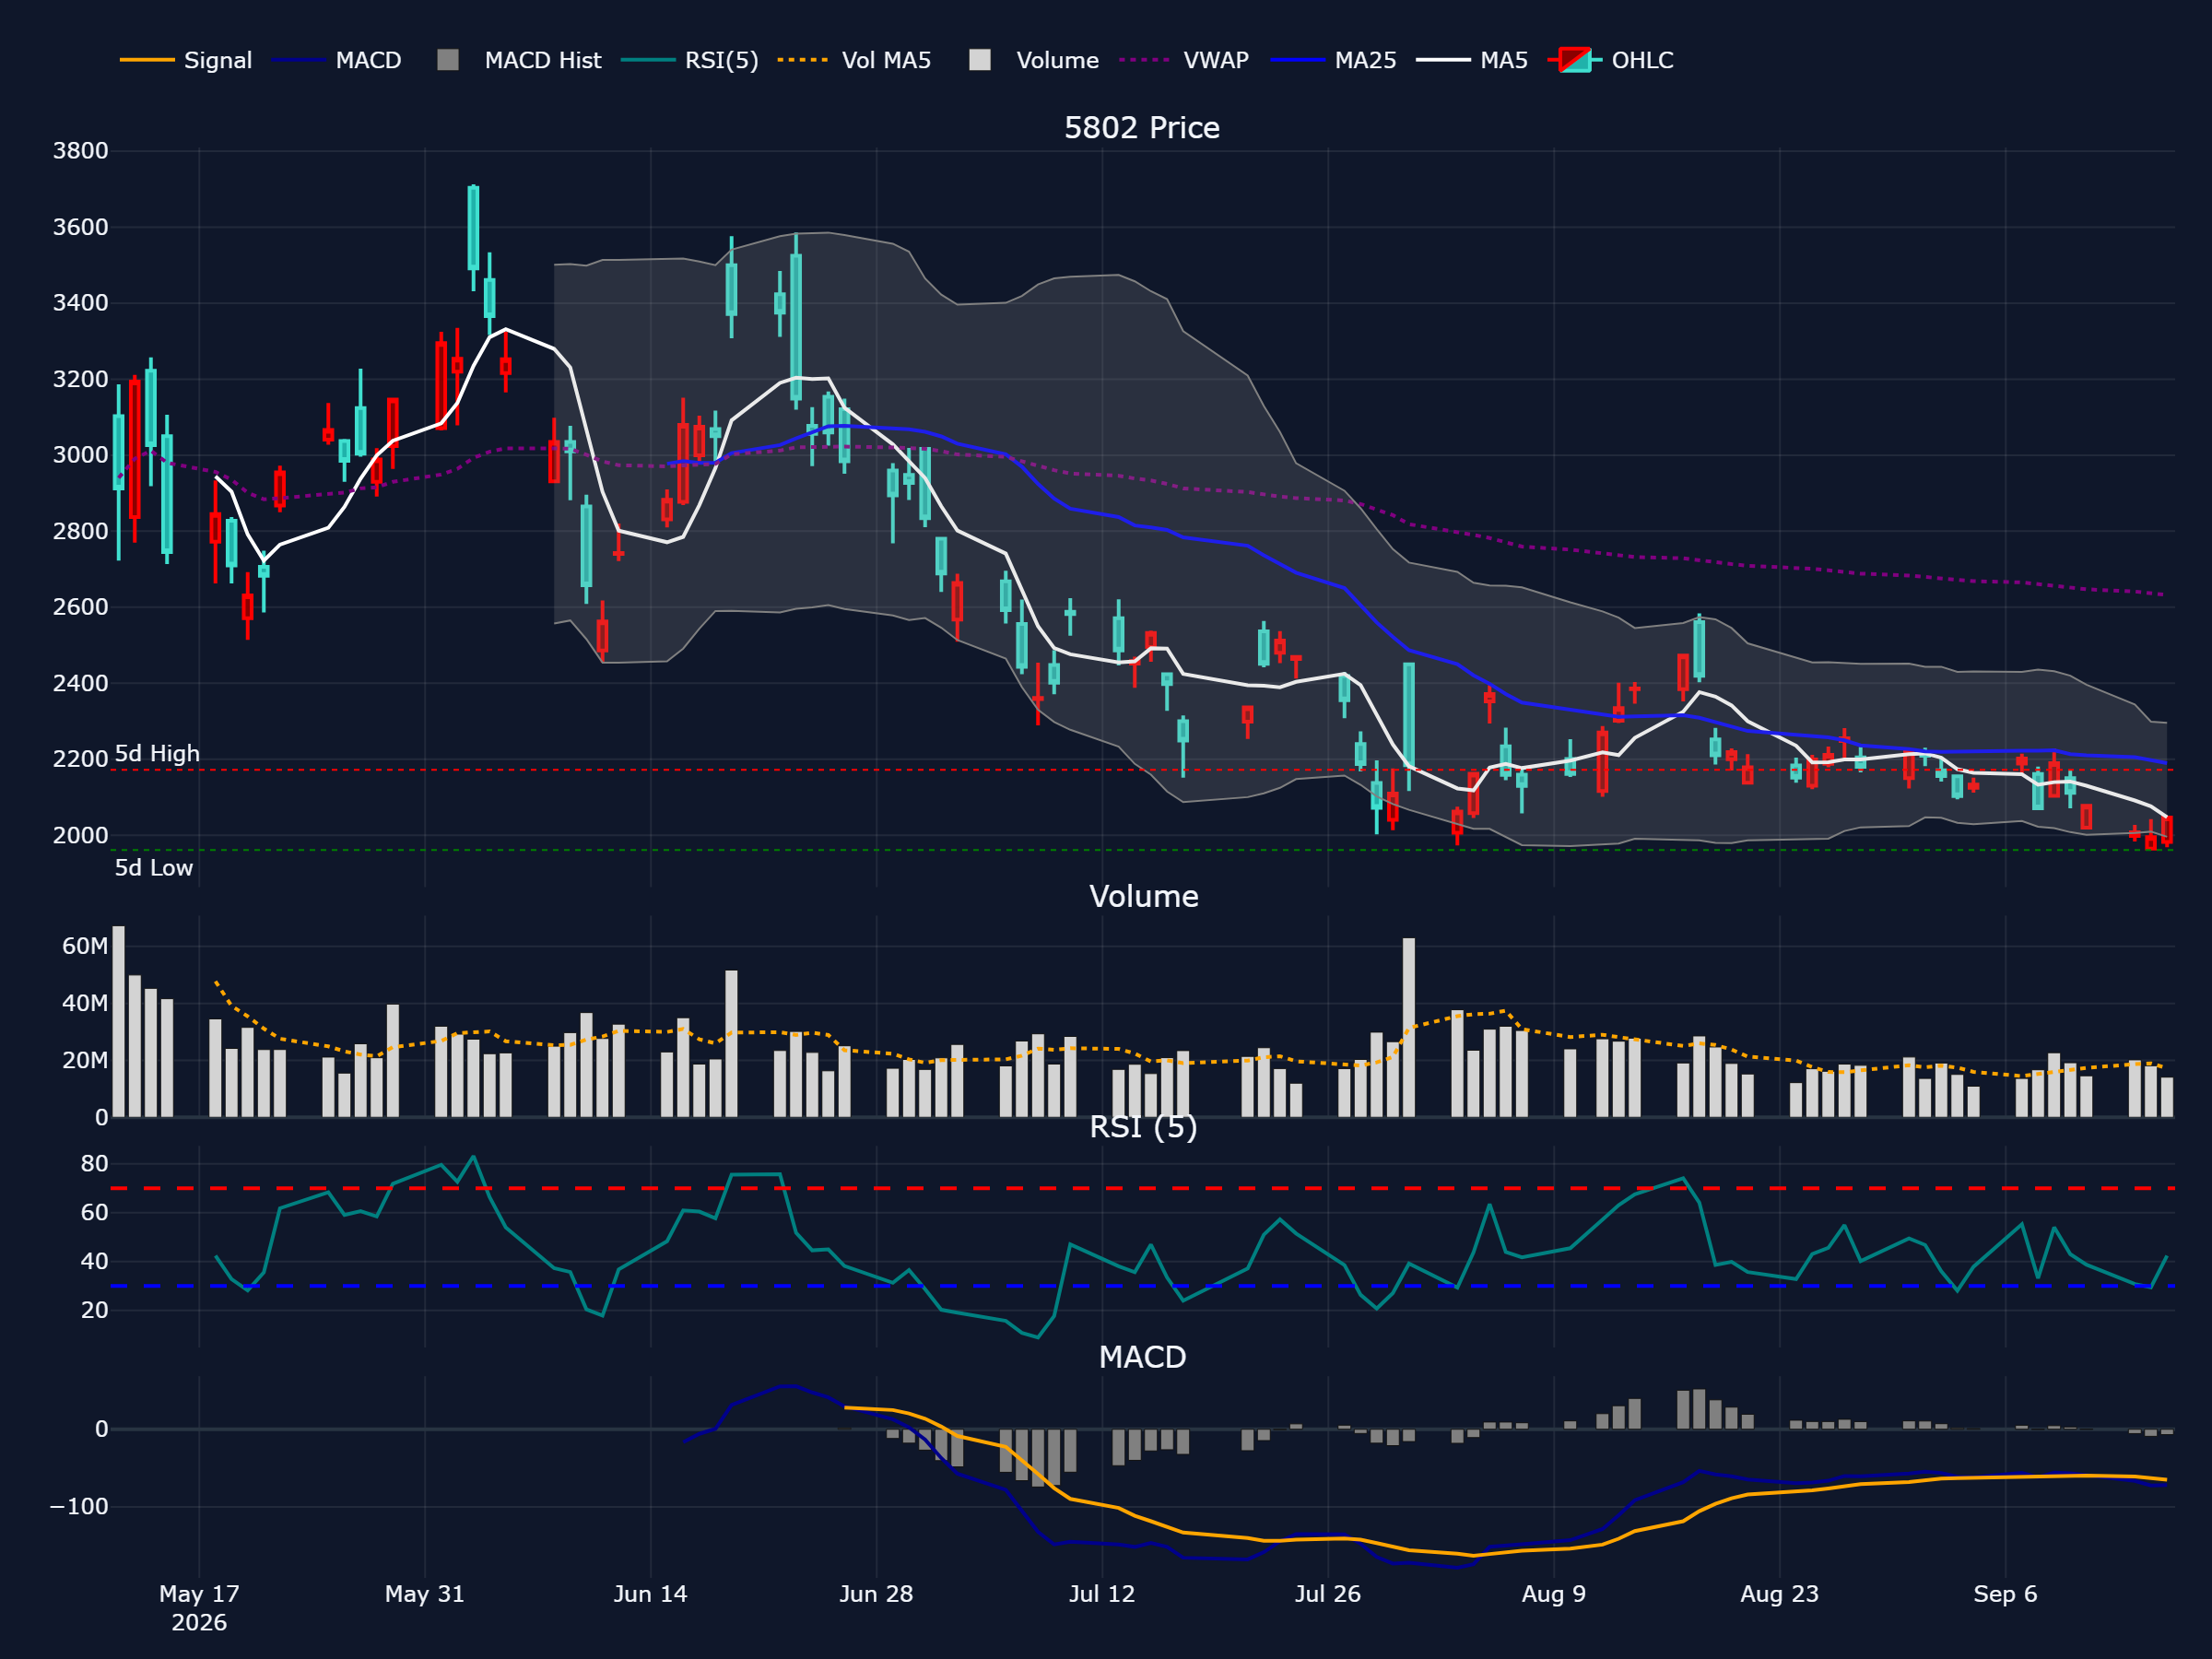Select the '40M' volume axis label
The height and width of the screenshot is (1659, 2212).
(x=85, y=1003)
